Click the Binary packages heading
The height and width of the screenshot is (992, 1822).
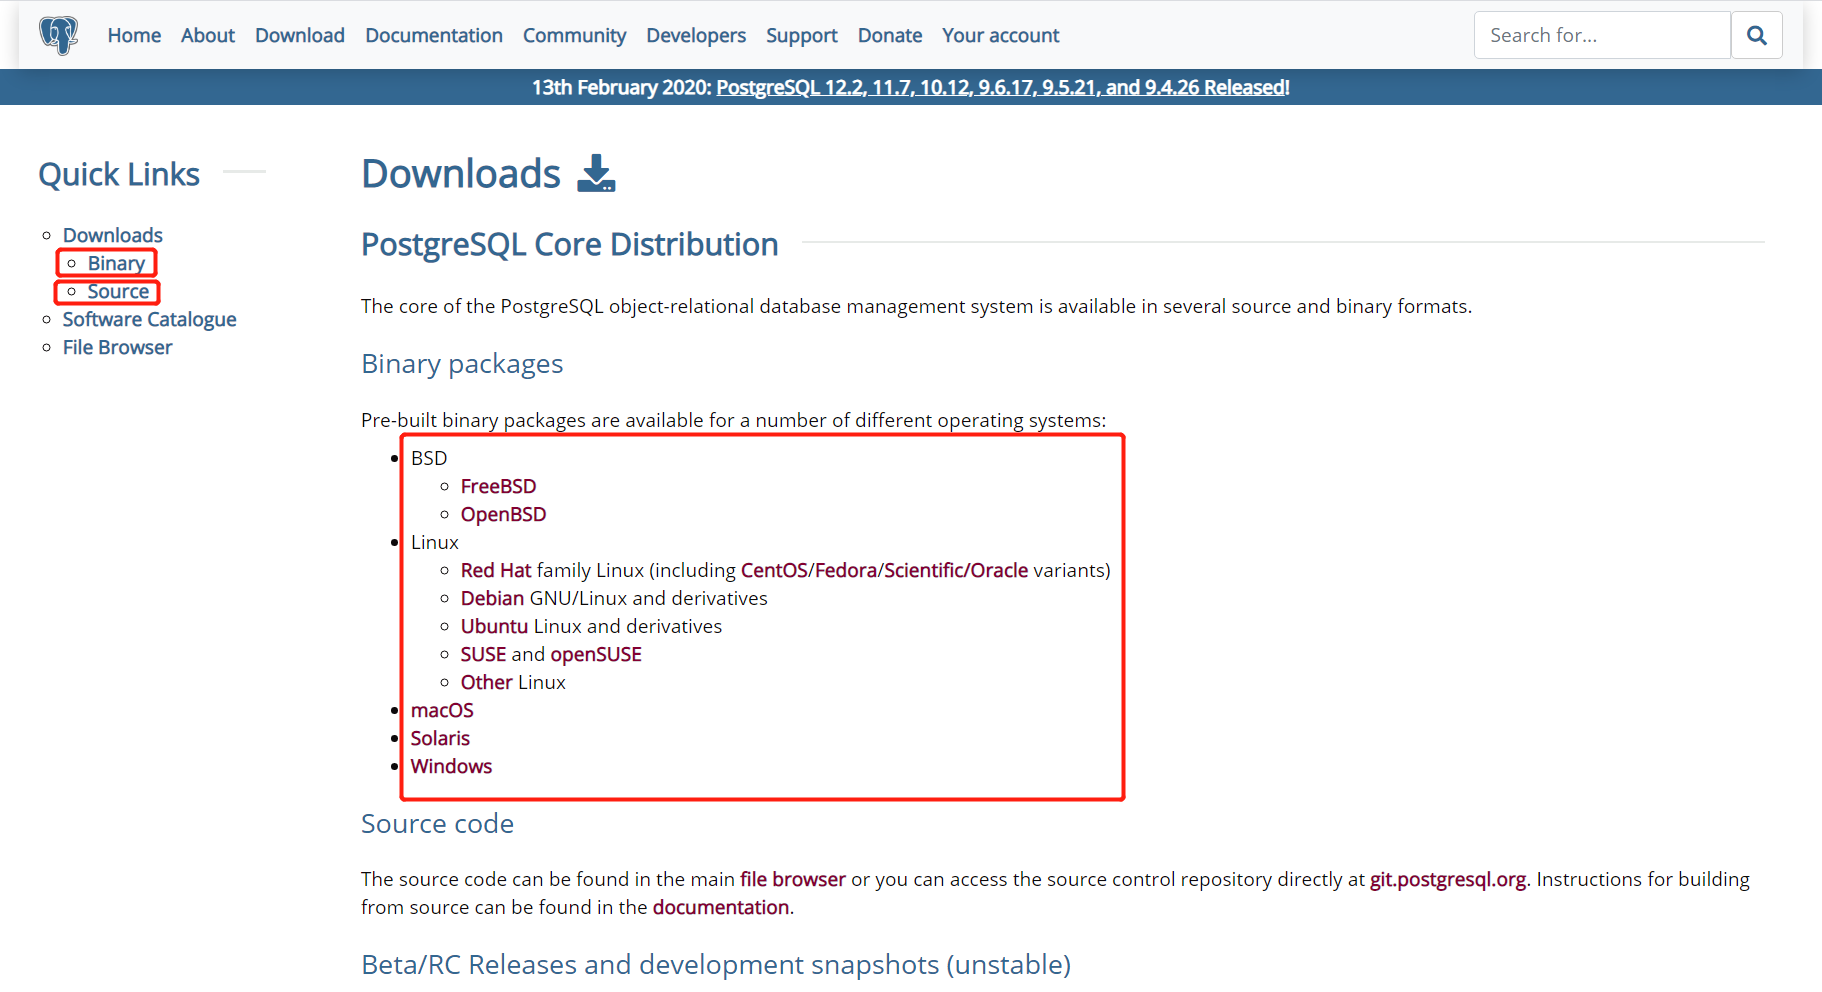click(x=462, y=364)
